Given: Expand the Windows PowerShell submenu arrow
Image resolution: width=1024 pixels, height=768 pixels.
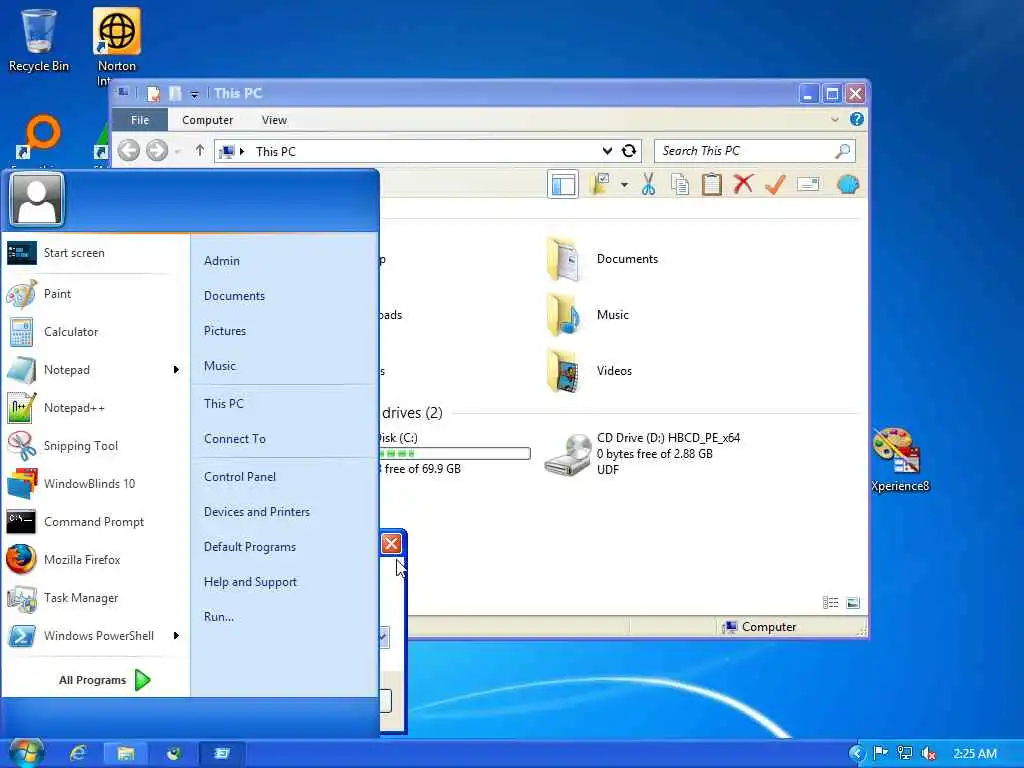Looking at the screenshot, I should tap(176, 635).
